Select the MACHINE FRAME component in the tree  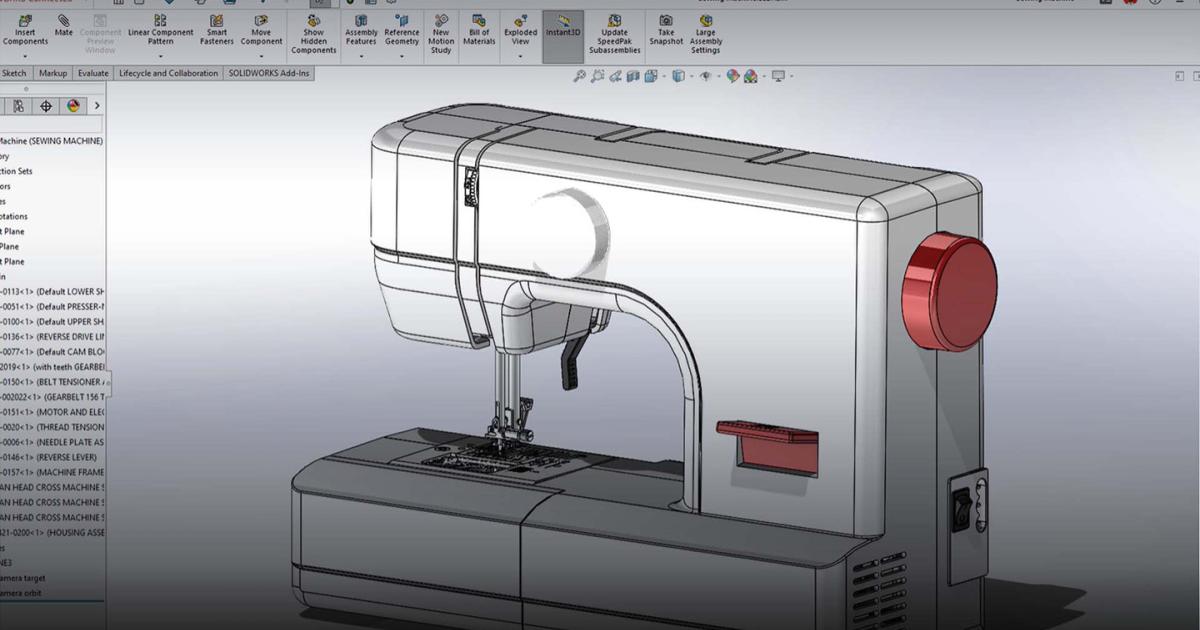tap(55, 471)
